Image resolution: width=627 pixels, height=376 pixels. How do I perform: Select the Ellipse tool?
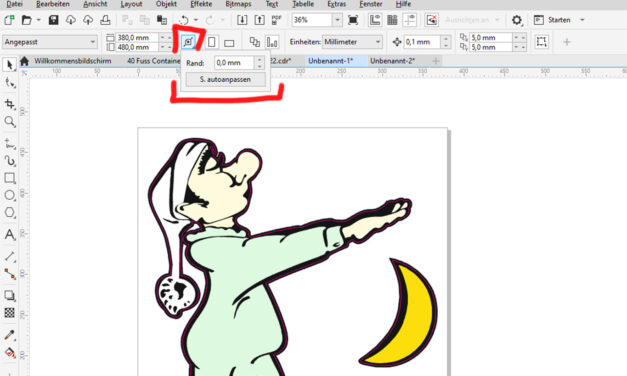point(10,196)
